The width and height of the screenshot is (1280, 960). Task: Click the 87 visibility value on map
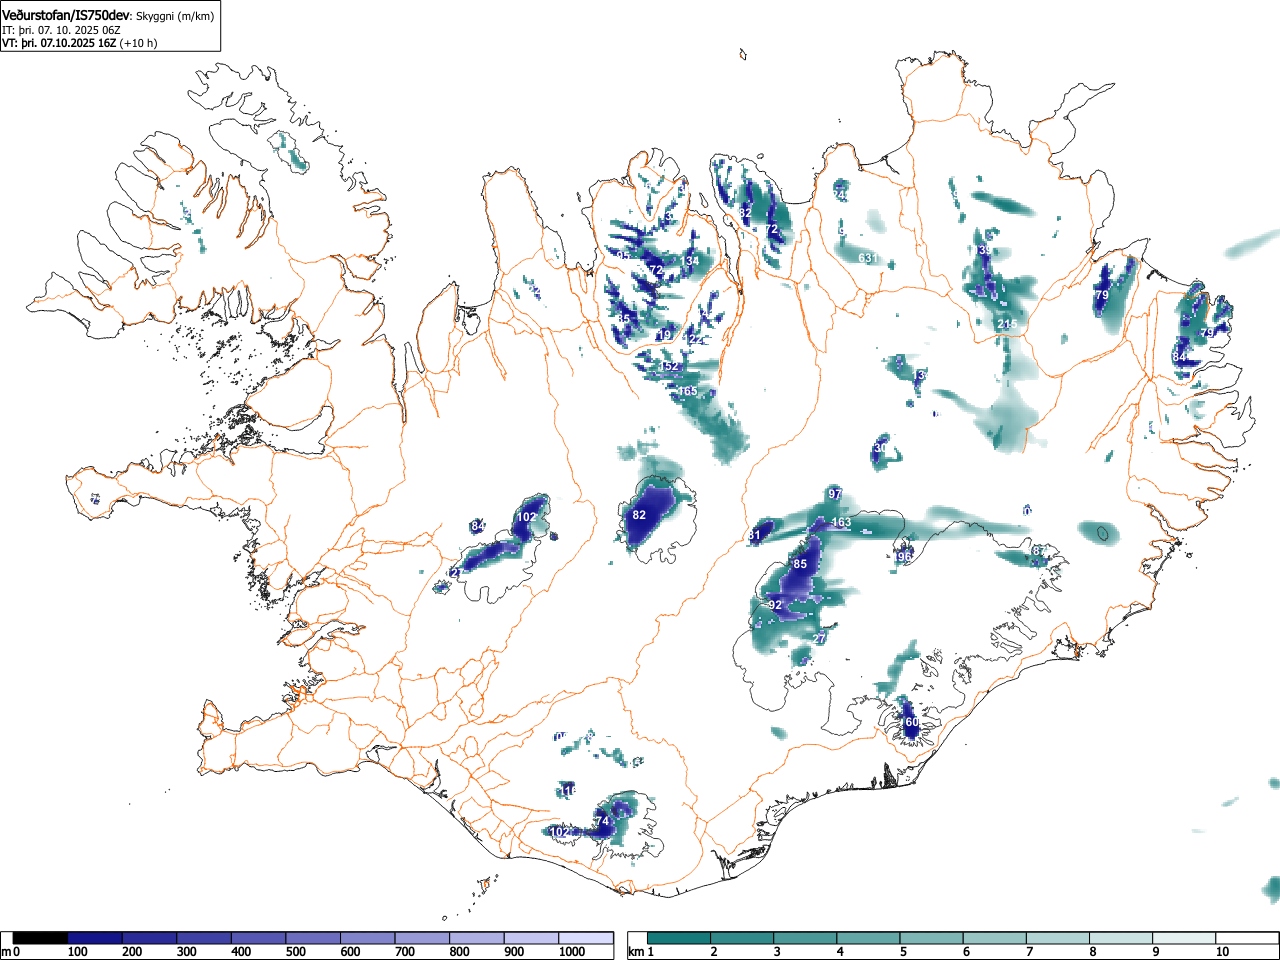(x=1039, y=551)
